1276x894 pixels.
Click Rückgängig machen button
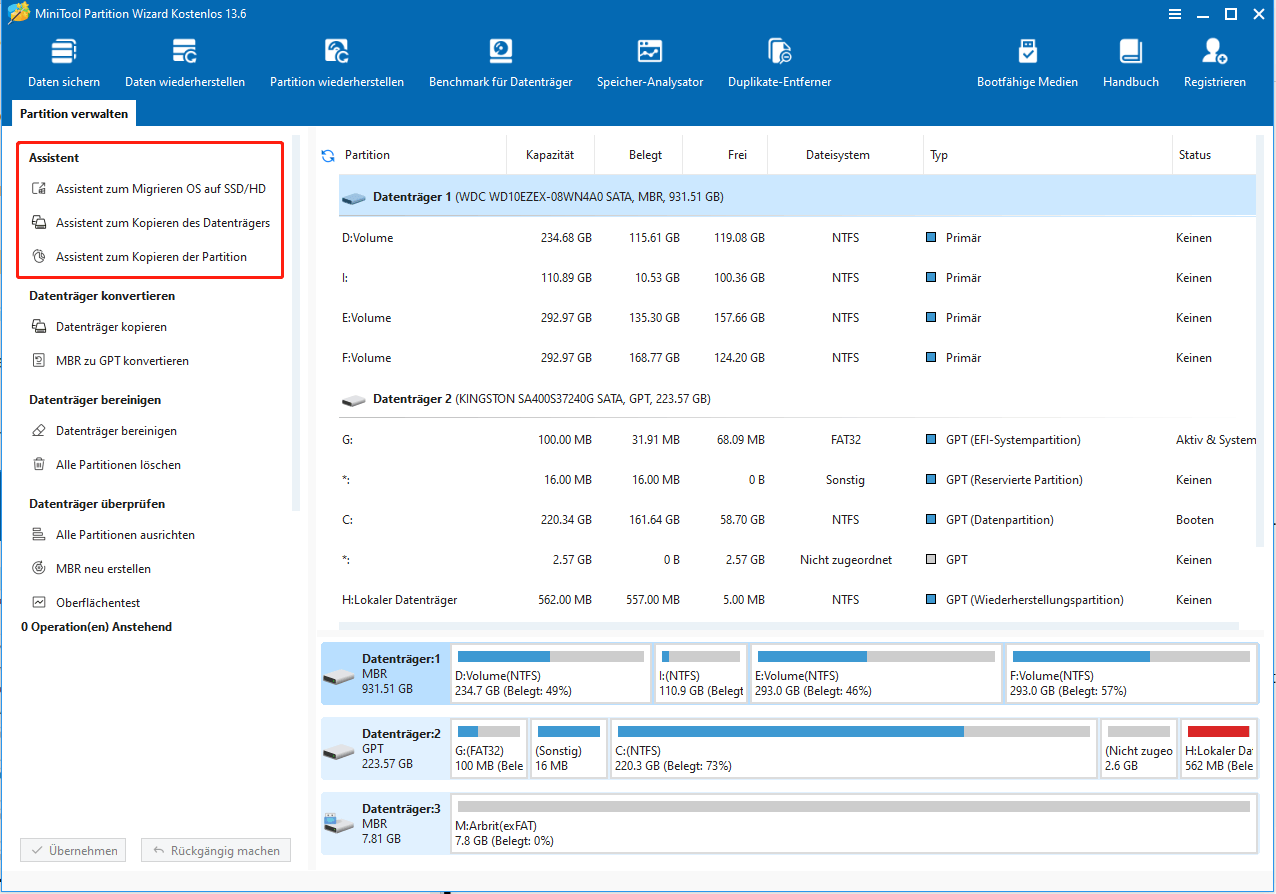pos(216,851)
